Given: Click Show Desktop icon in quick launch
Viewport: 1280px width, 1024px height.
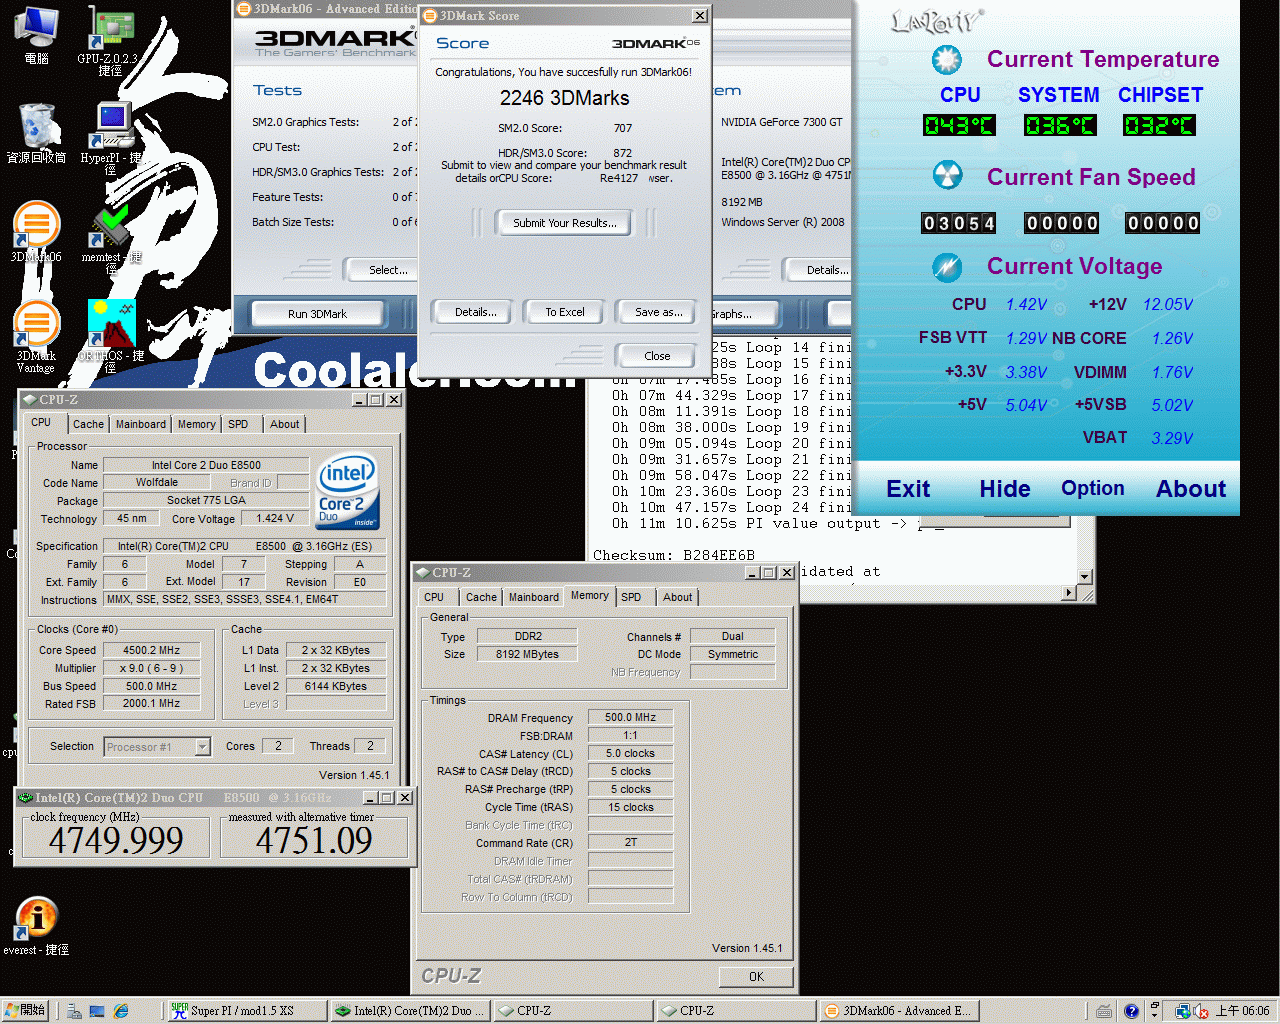Looking at the screenshot, I should coord(97,1011).
